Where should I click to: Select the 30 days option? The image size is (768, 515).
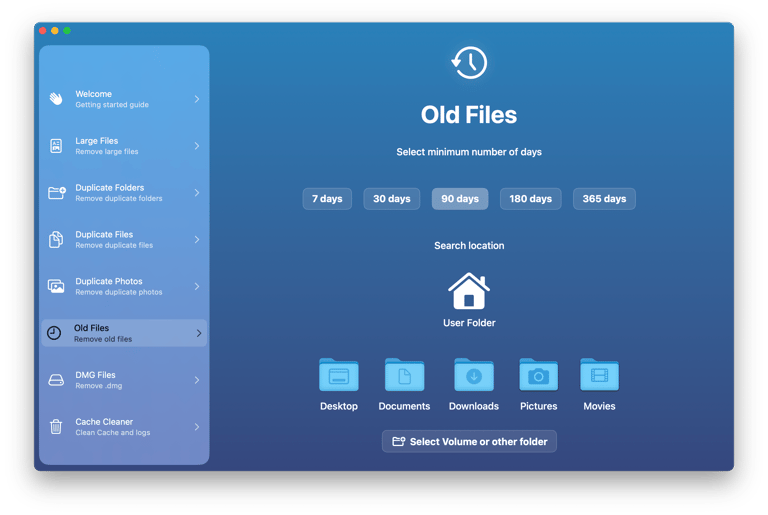[391, 199]
